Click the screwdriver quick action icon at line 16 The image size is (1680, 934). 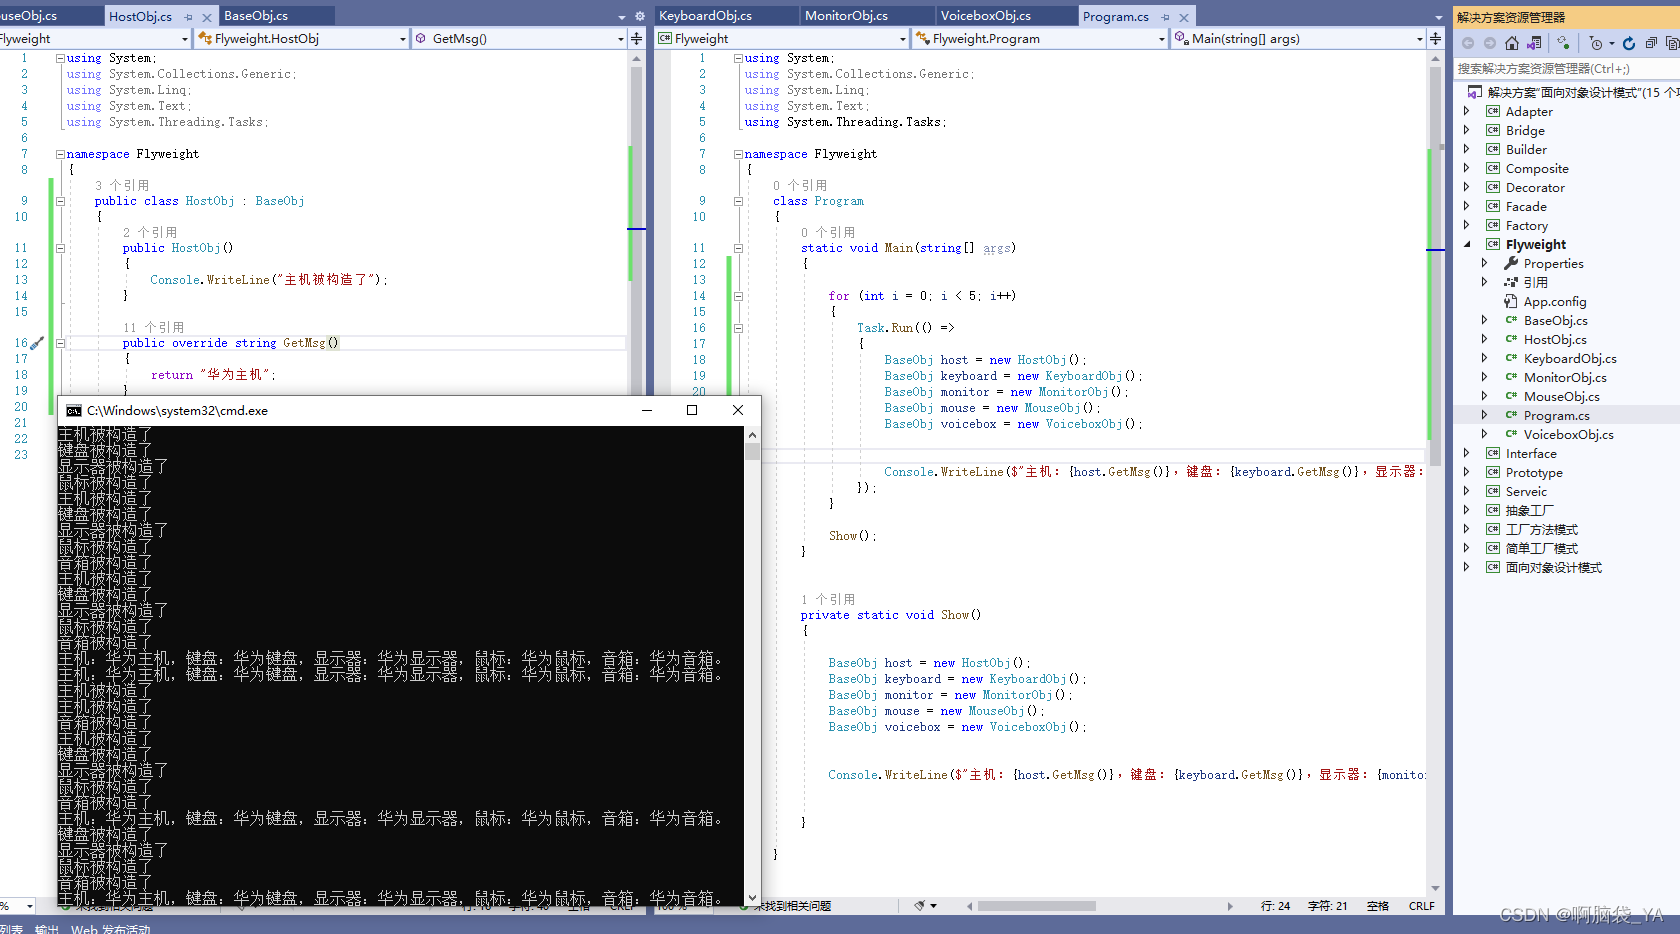37,343
